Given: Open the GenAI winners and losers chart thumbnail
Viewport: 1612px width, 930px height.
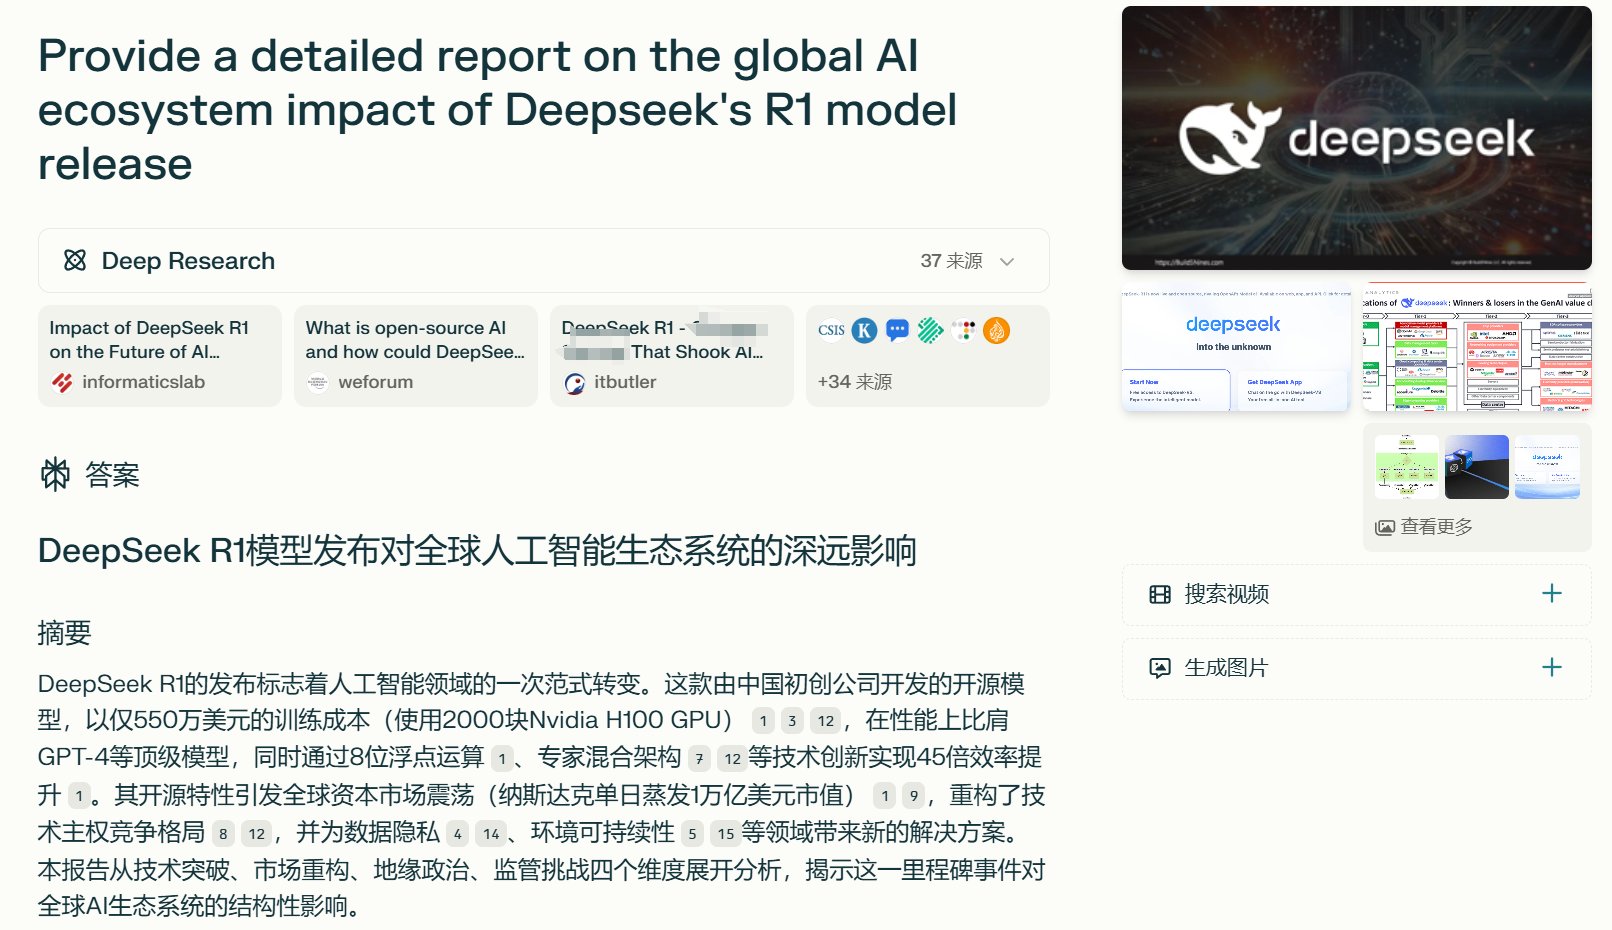Looking at the screenshot, I should tap(1476, 347).
